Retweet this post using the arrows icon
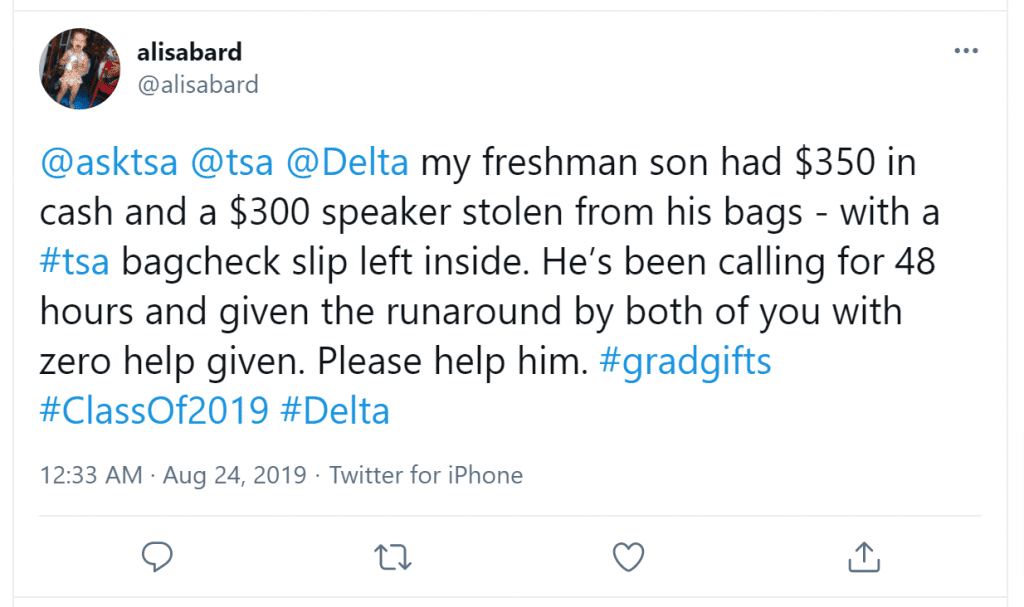The image size is (1024, 607). [392, 557]
